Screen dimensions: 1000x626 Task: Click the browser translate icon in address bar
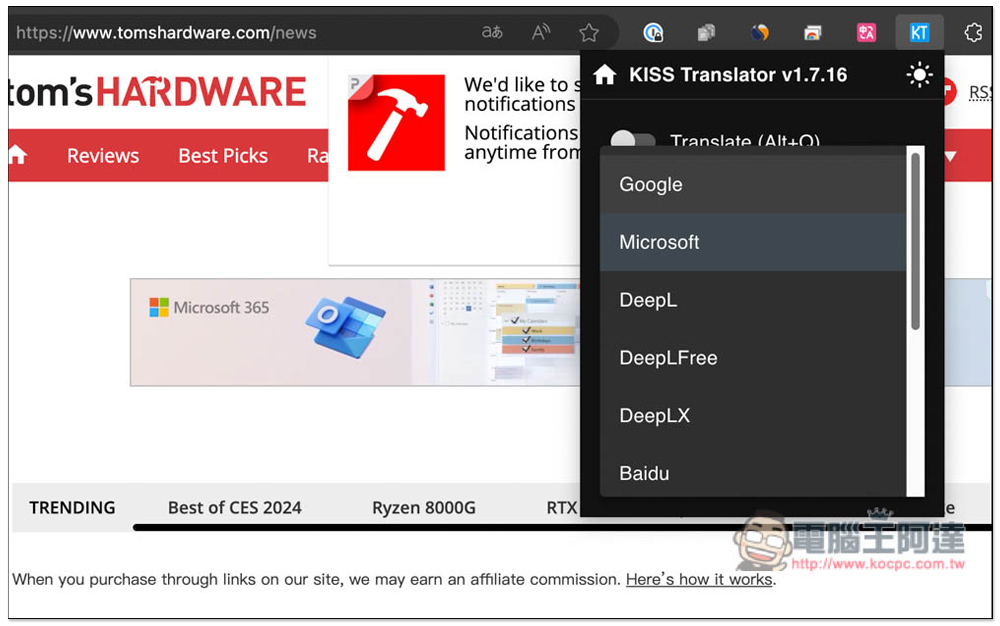[x=492, y=32]
